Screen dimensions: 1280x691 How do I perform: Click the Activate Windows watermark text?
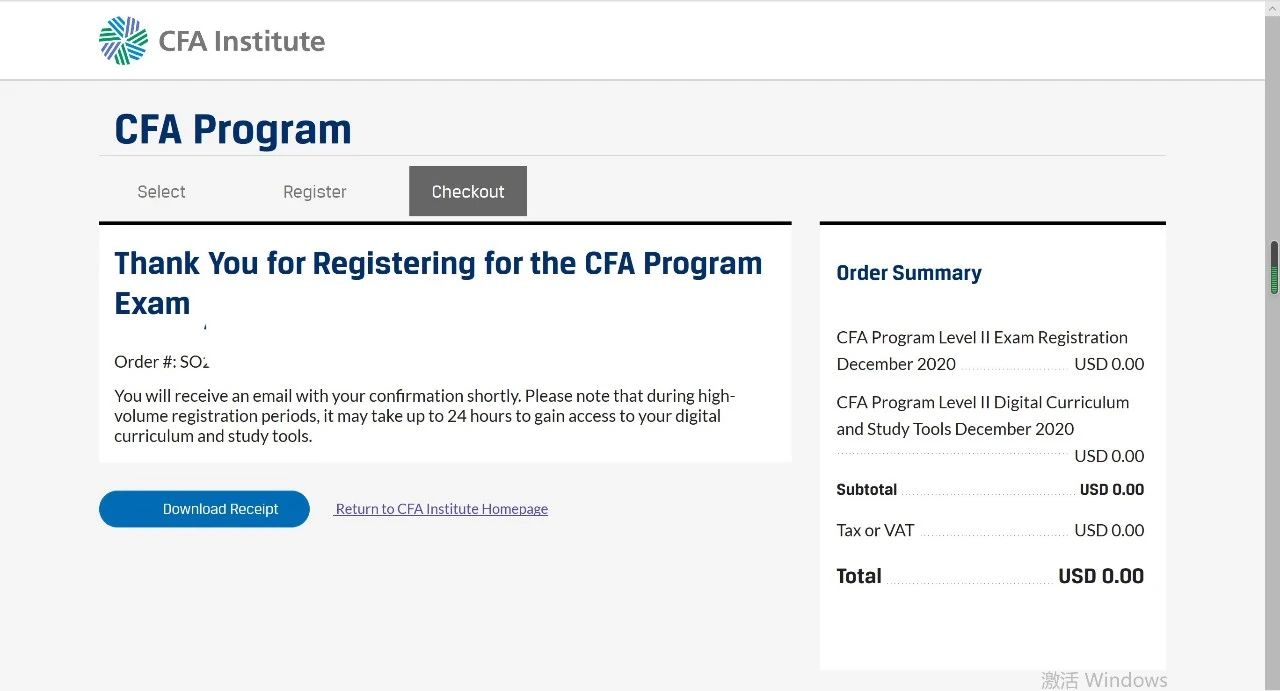click(x=1103, y=680)
